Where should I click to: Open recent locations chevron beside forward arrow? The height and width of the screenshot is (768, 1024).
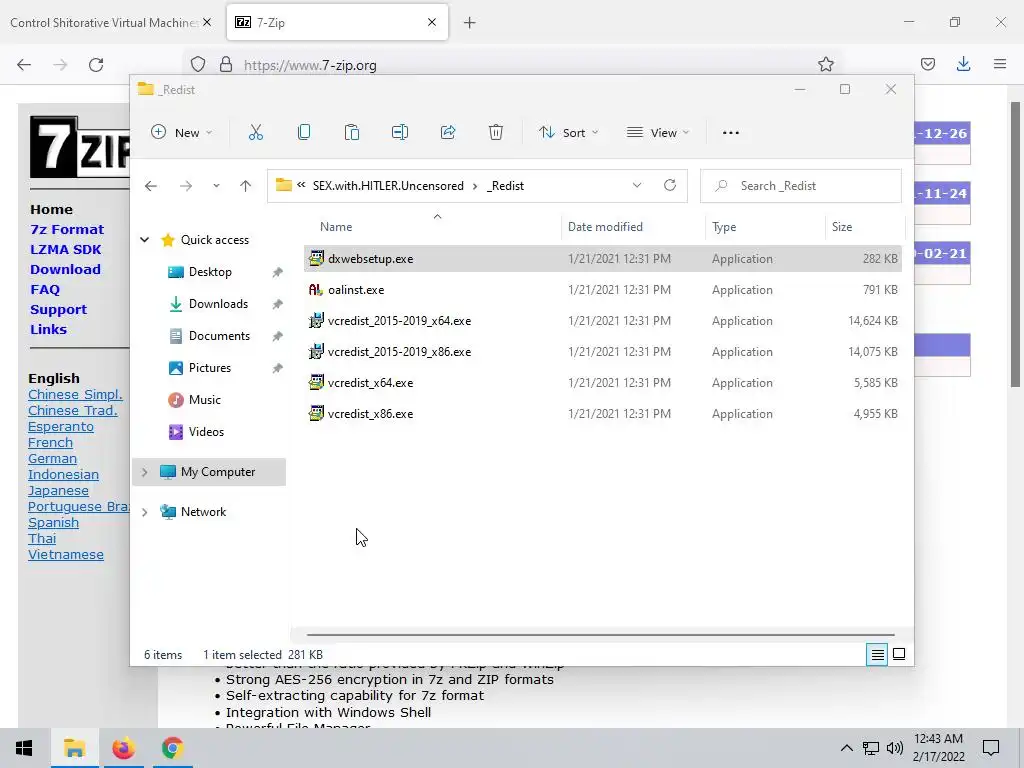216,186
